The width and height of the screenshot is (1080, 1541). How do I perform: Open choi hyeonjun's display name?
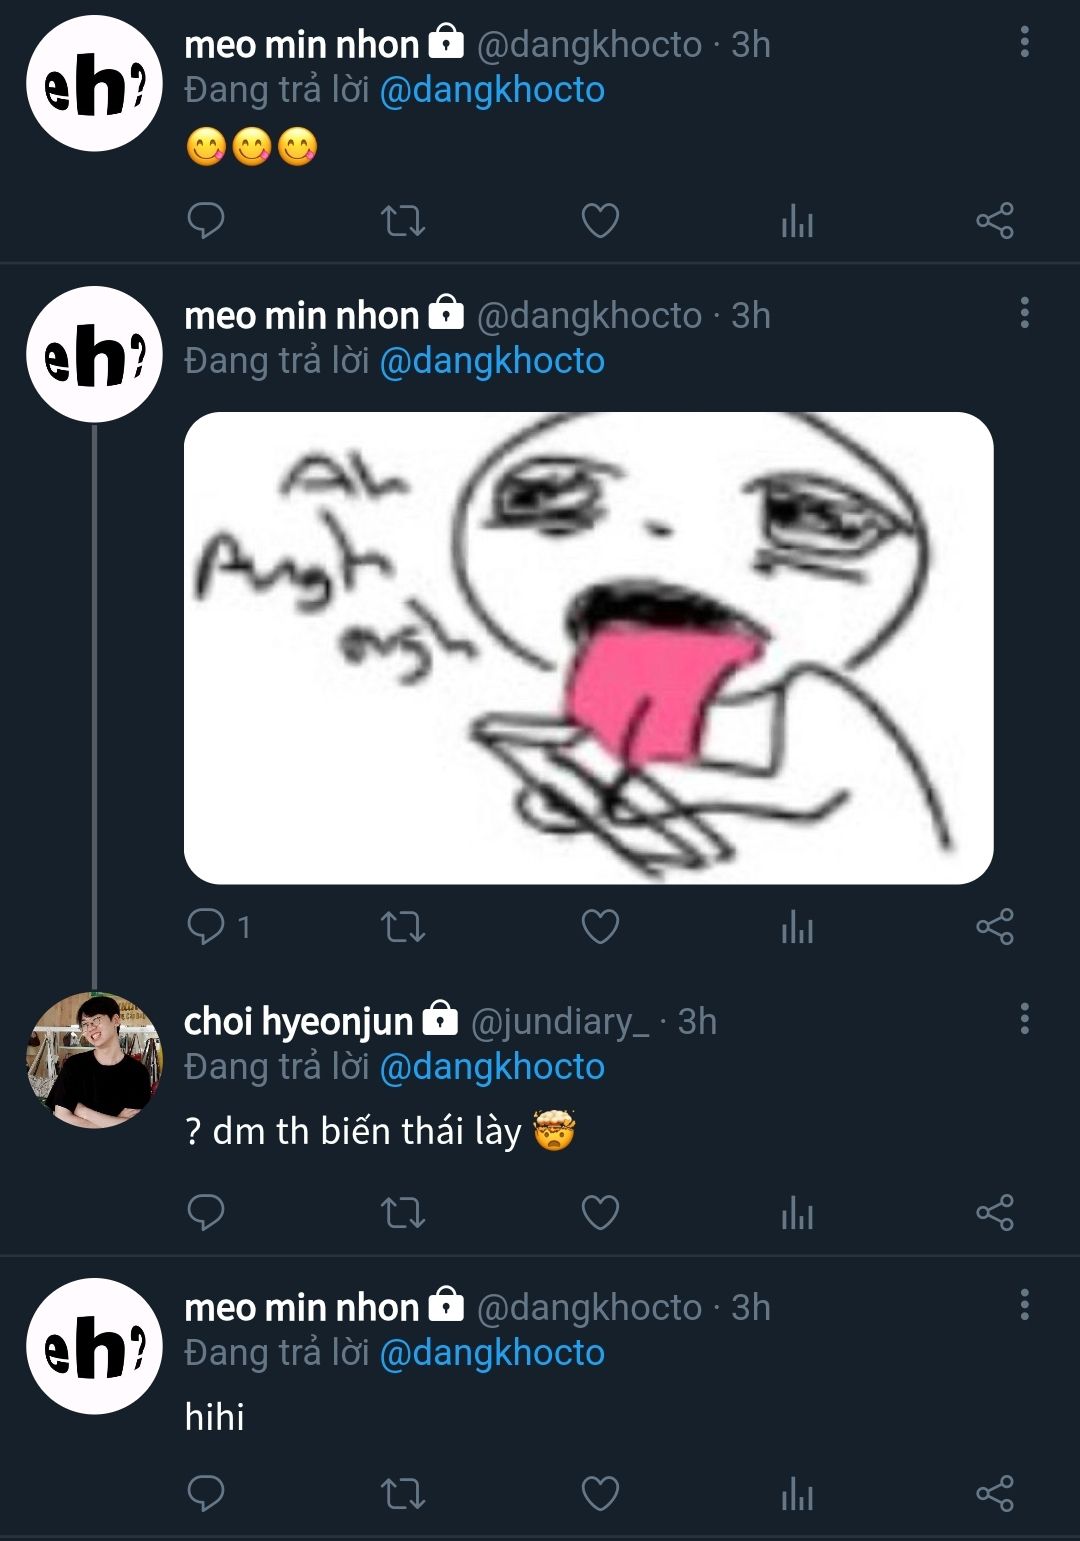coord(298,1021)
